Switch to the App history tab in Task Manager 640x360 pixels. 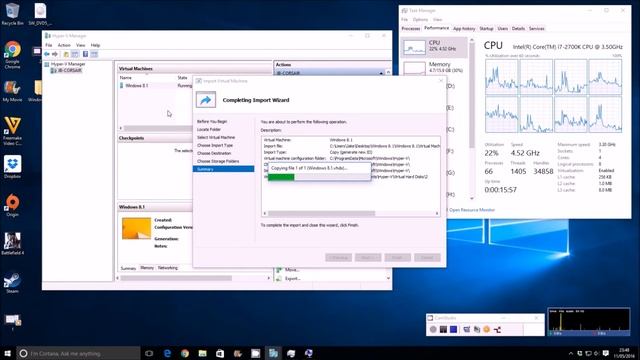464,29
